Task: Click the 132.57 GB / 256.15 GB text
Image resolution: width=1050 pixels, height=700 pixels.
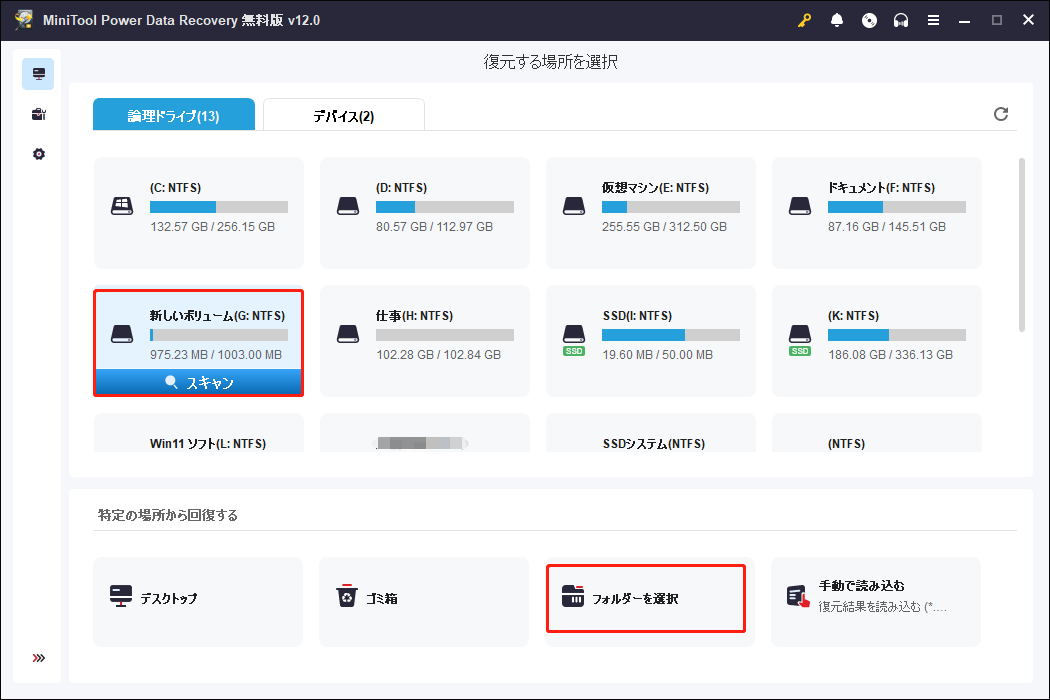Action: (212, 226)
